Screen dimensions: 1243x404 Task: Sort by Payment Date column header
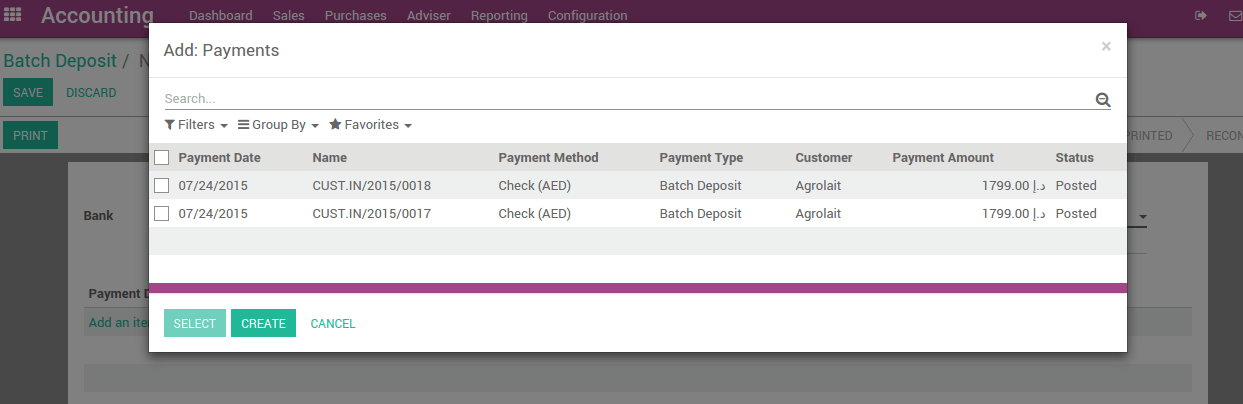pyautogui.click(x=219, y=157)
